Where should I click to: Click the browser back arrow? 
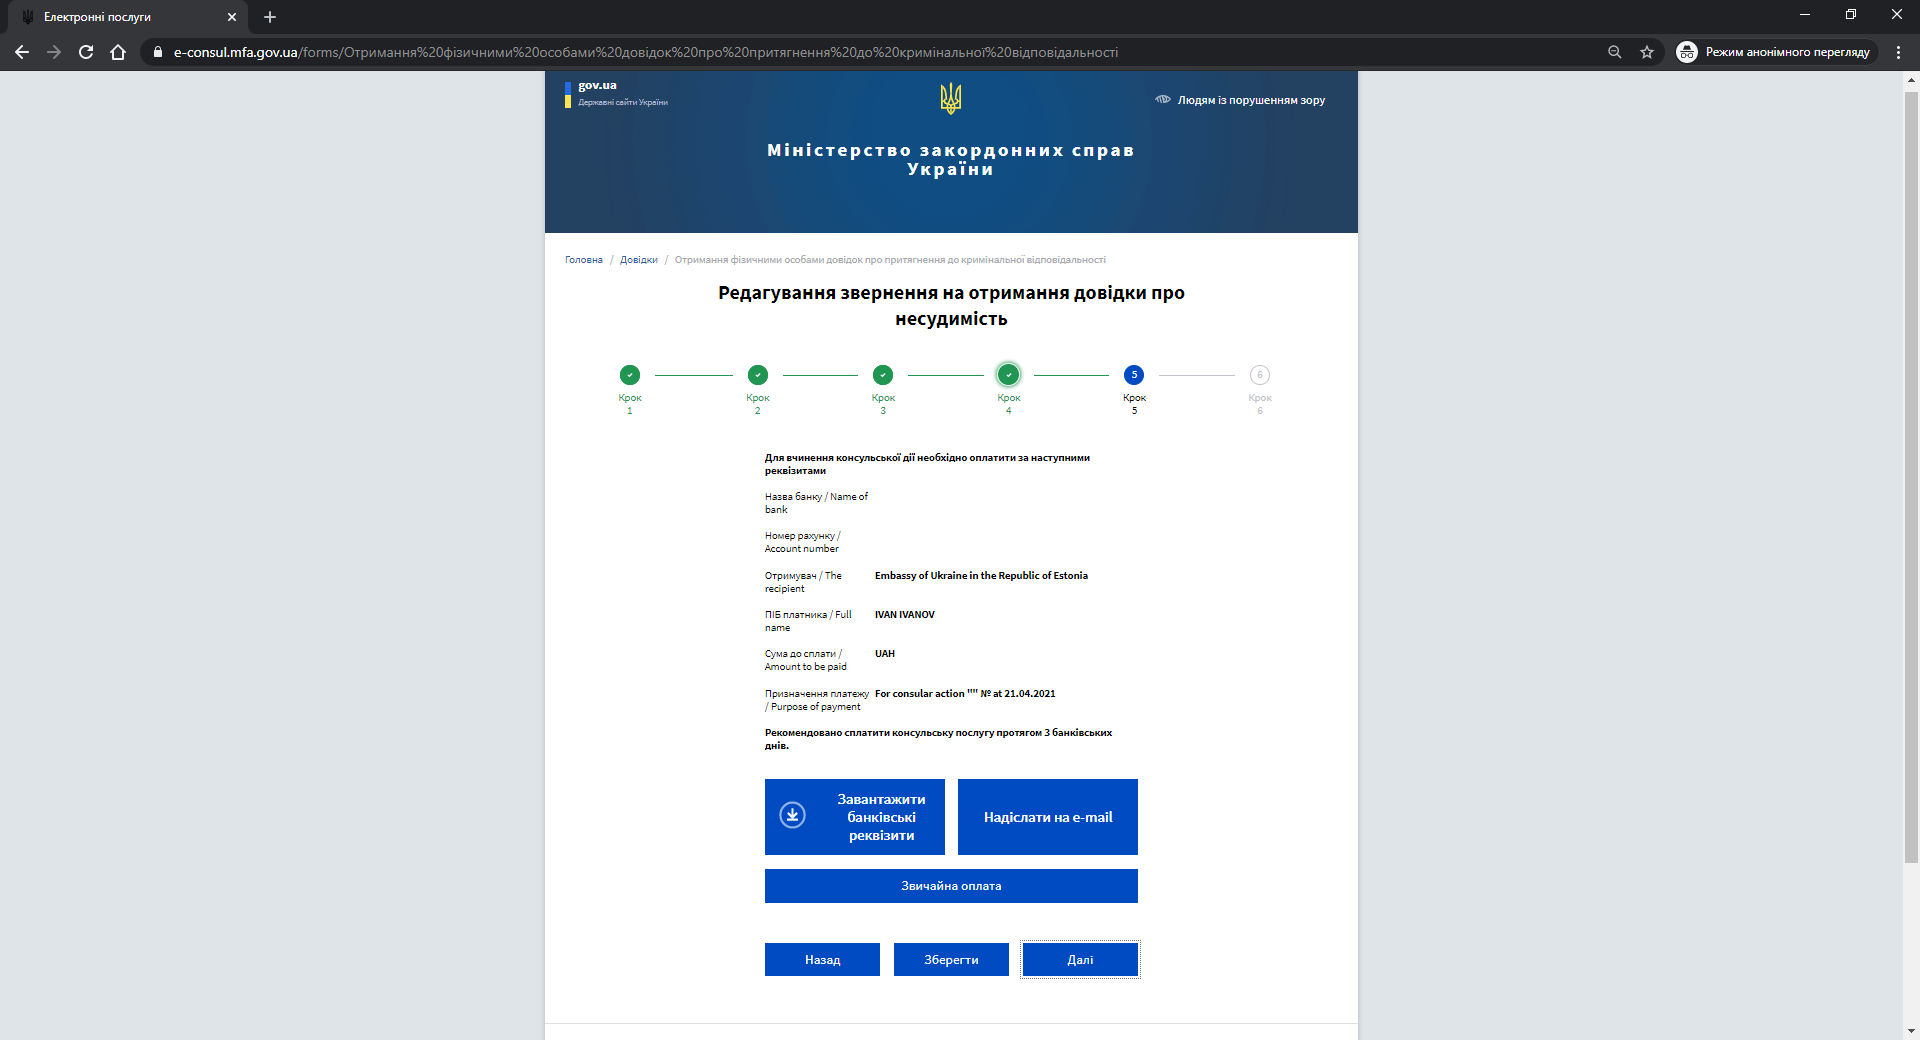pyautogui.click(x=22, y=52)
